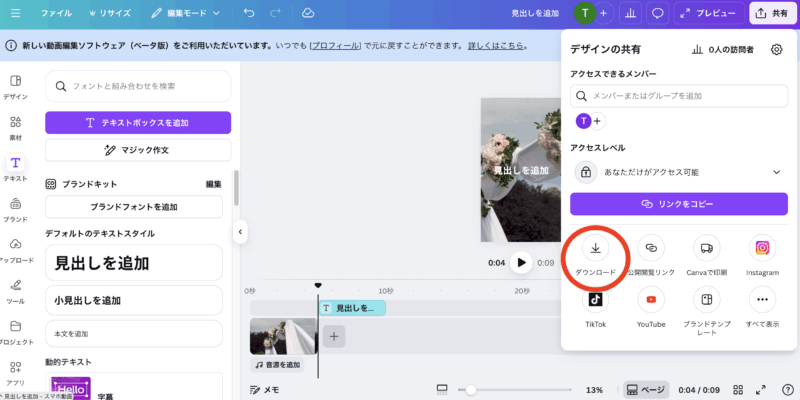This screenshot has height=400, width=800.
Task: Select the Hello dynamic text thumbnail
Action: (x=71, y=388)
